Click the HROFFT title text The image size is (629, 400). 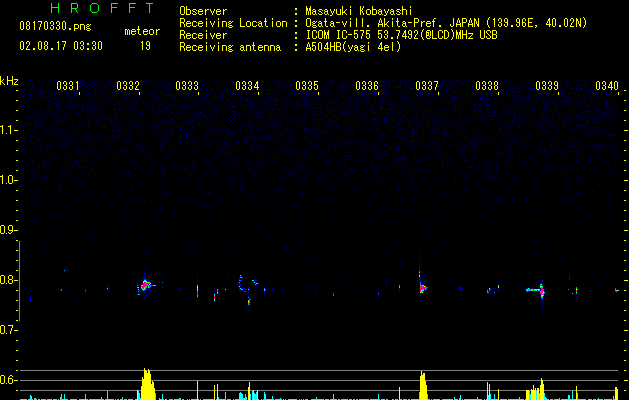click(102, 8)
